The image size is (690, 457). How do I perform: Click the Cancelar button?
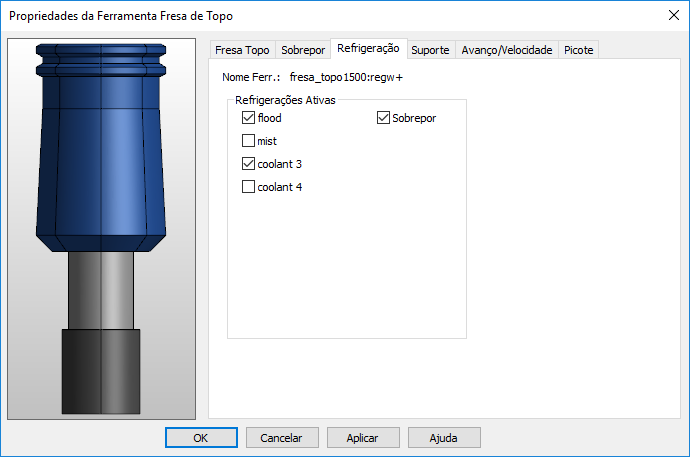click(x=282, y=438)
